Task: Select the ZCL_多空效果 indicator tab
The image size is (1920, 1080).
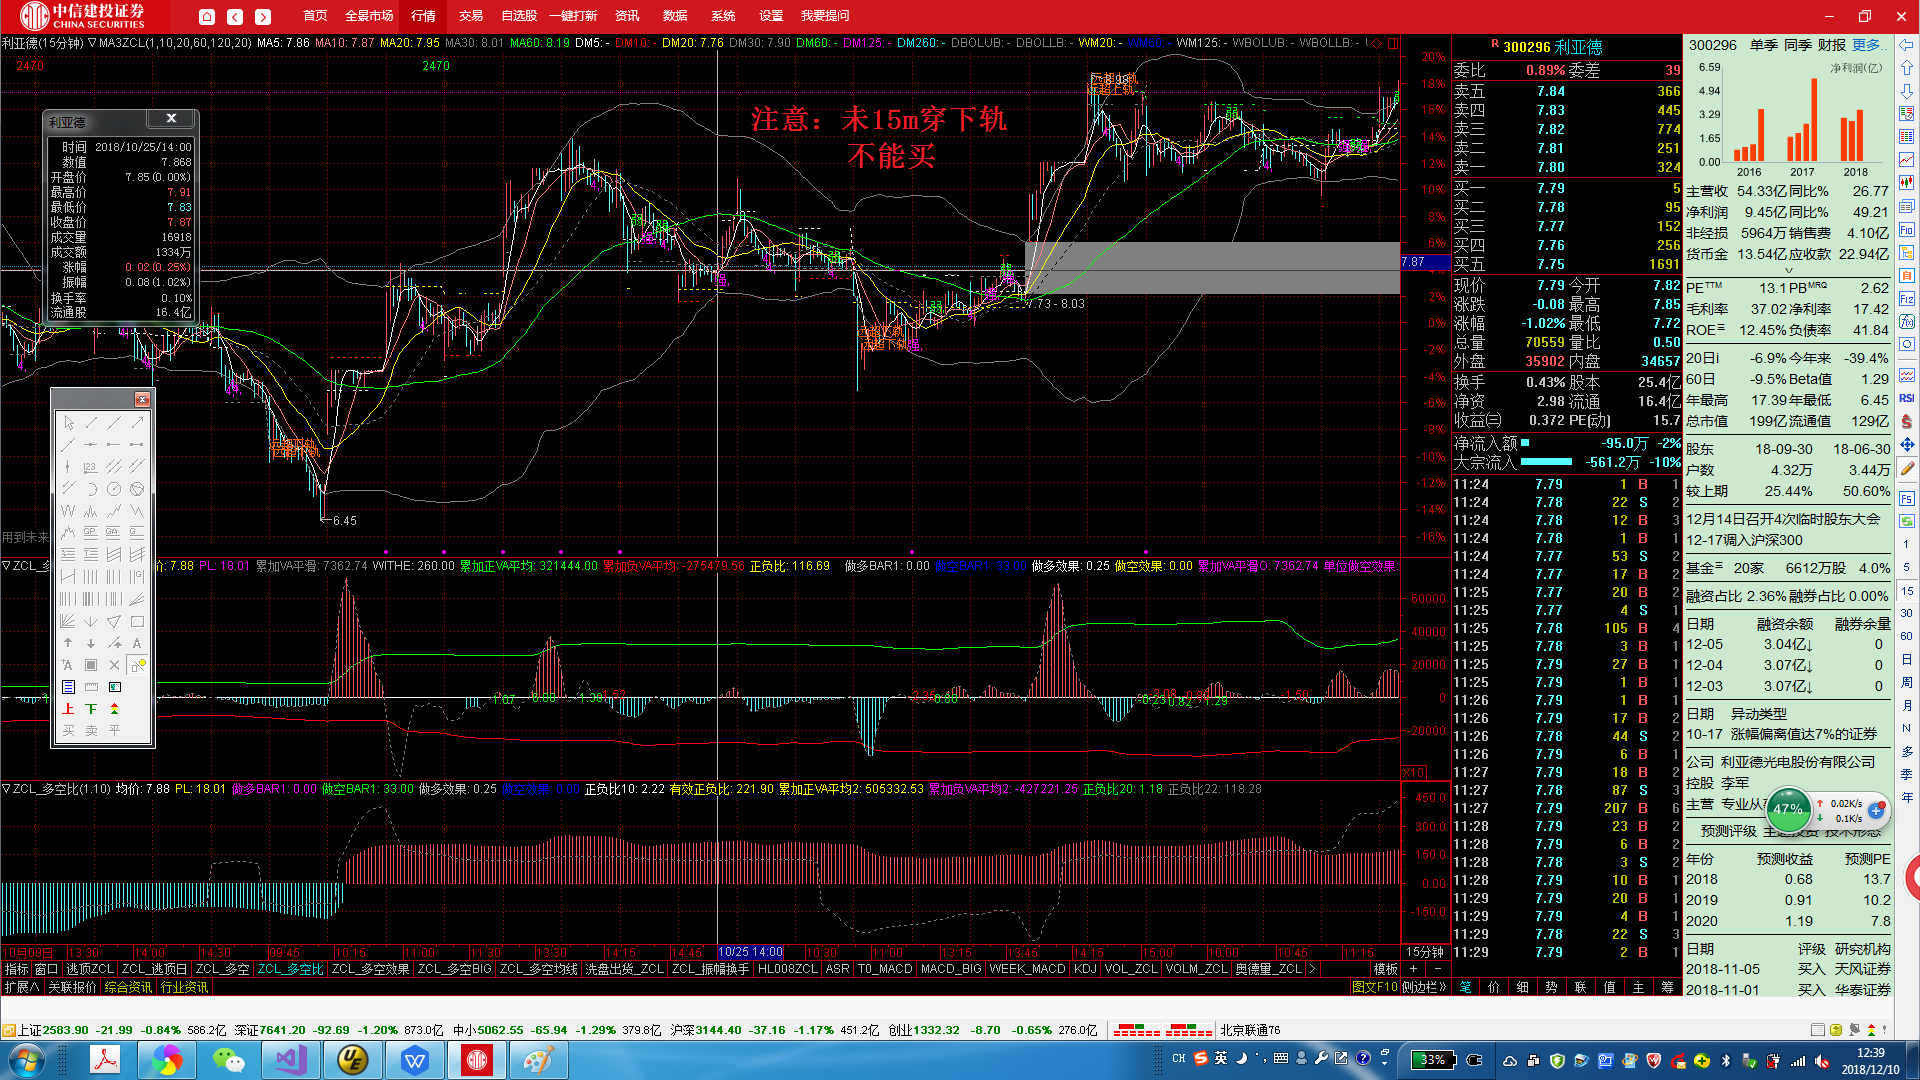Action: [x=370, y=969]
